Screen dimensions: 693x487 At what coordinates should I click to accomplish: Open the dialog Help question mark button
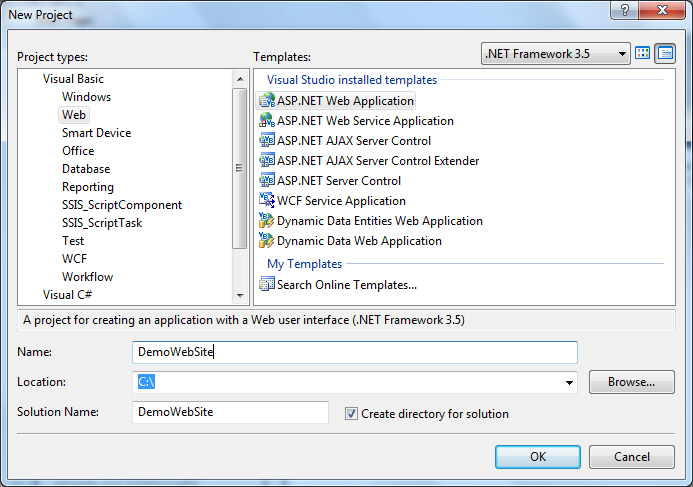click(624, 10)
